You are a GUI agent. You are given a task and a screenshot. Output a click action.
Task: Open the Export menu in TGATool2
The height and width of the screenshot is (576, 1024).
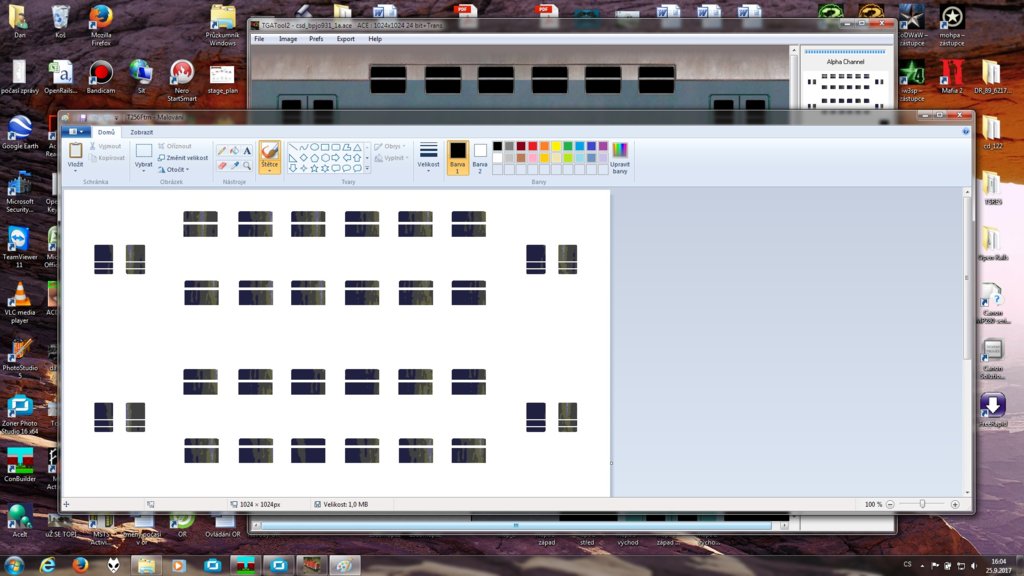(x=345, y=39)
